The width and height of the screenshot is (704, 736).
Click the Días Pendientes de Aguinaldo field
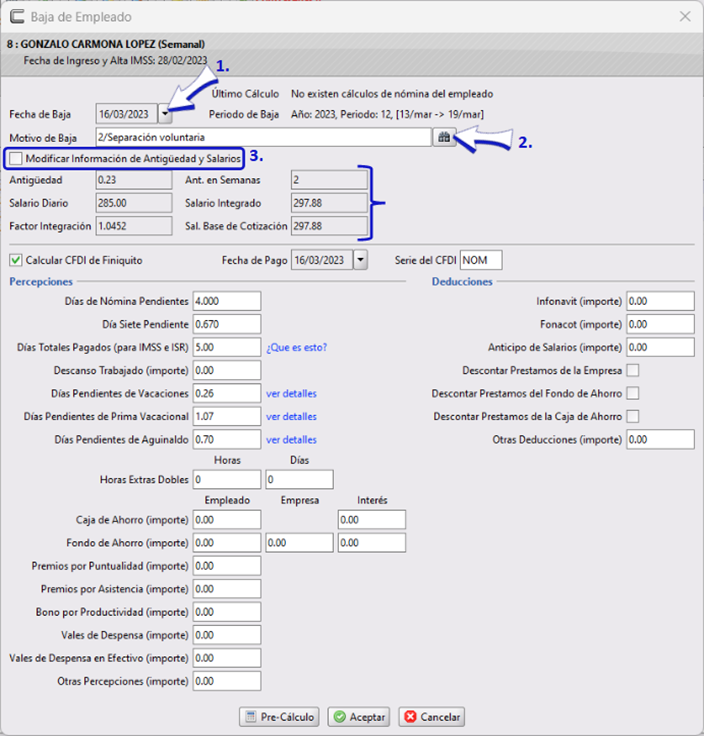pos(227,439)
